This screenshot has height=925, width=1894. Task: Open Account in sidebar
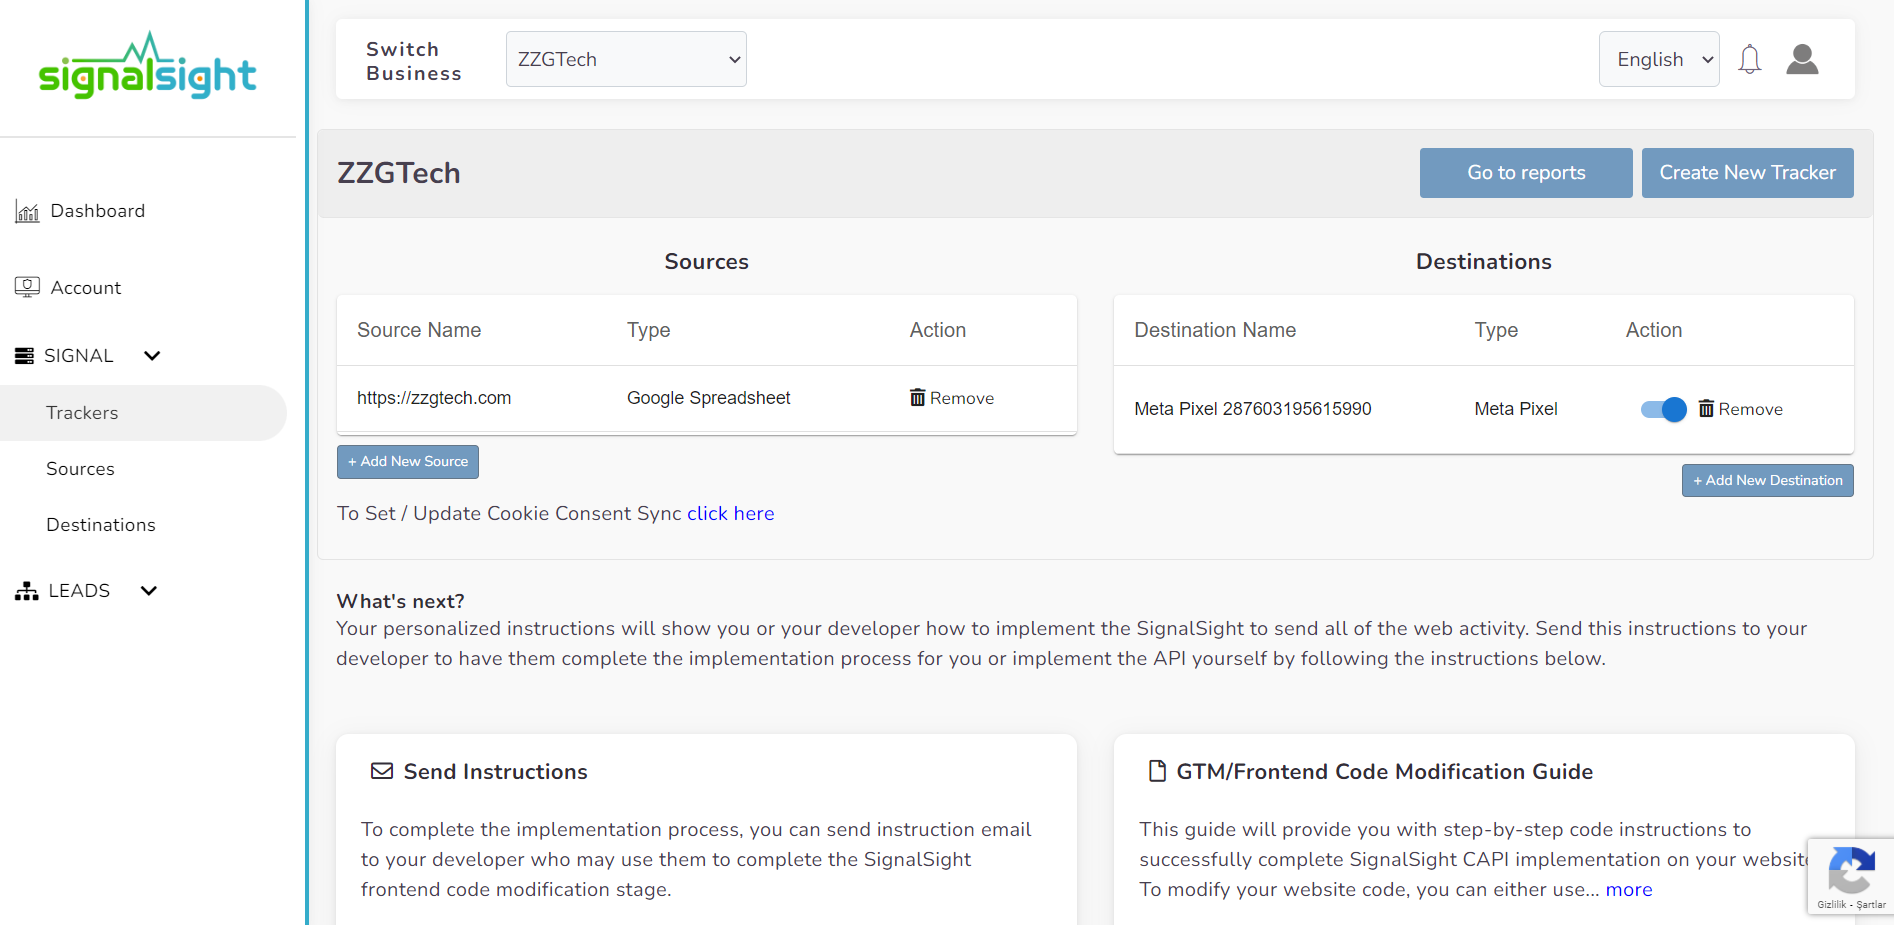click(86, 287)
